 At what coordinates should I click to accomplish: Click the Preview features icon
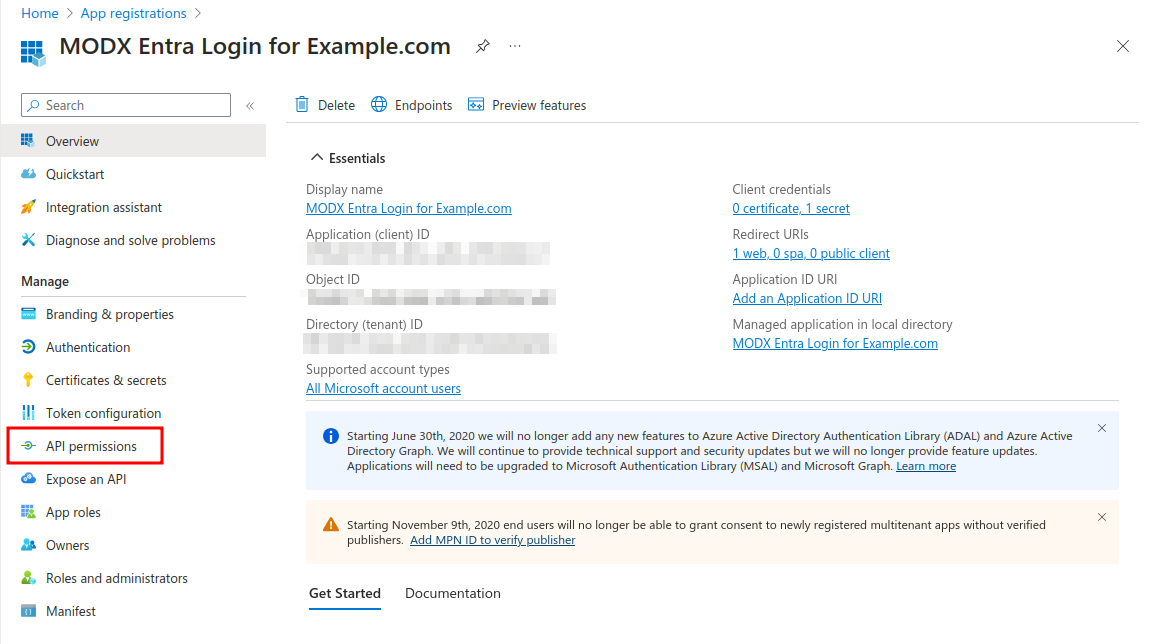pos(476,105)
